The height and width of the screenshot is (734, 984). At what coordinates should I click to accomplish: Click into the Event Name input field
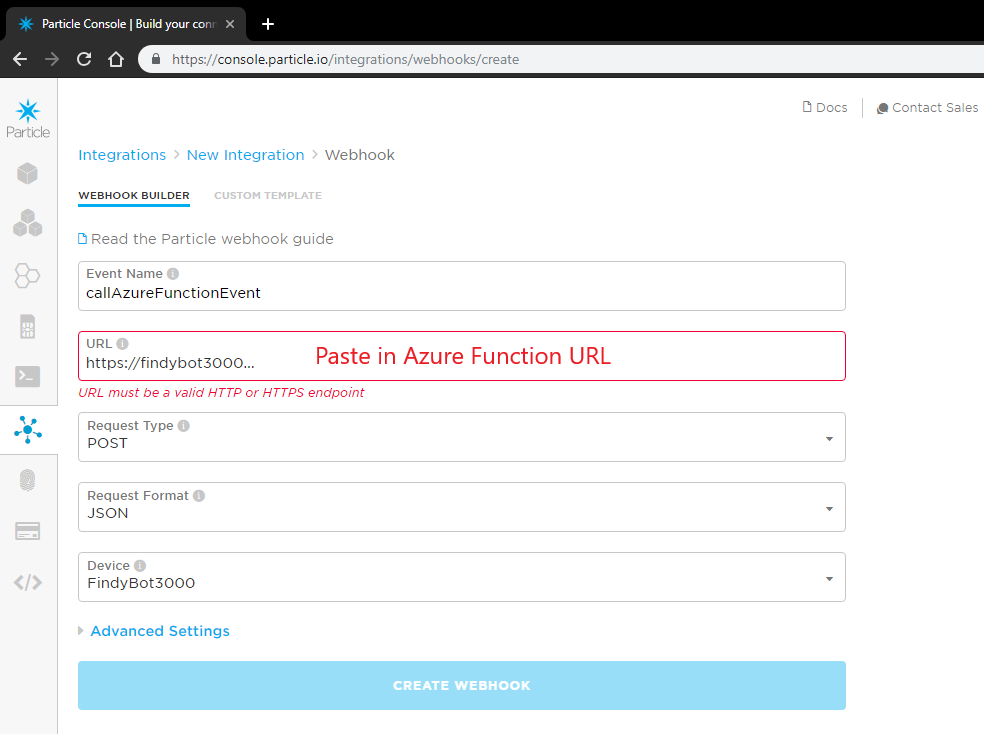462,286
